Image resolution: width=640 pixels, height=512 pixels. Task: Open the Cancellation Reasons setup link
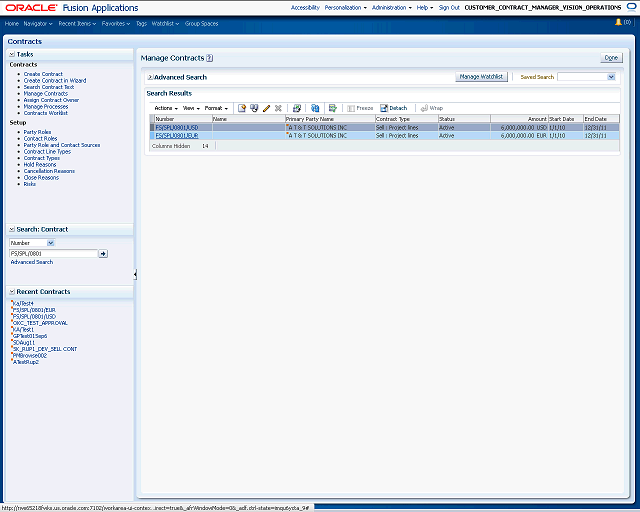coord(49,171)
